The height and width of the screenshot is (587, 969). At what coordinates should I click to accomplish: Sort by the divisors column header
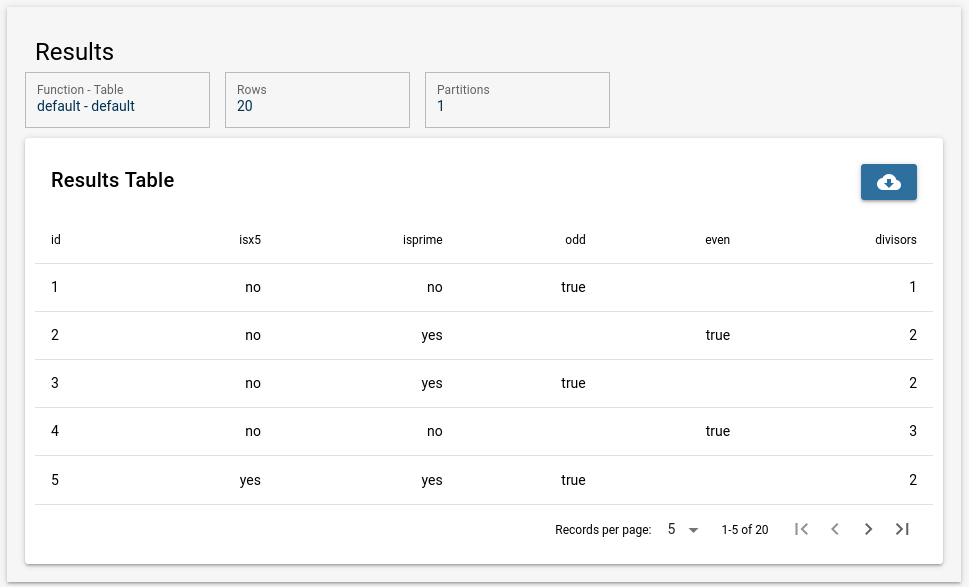click(x=895, y=240)
